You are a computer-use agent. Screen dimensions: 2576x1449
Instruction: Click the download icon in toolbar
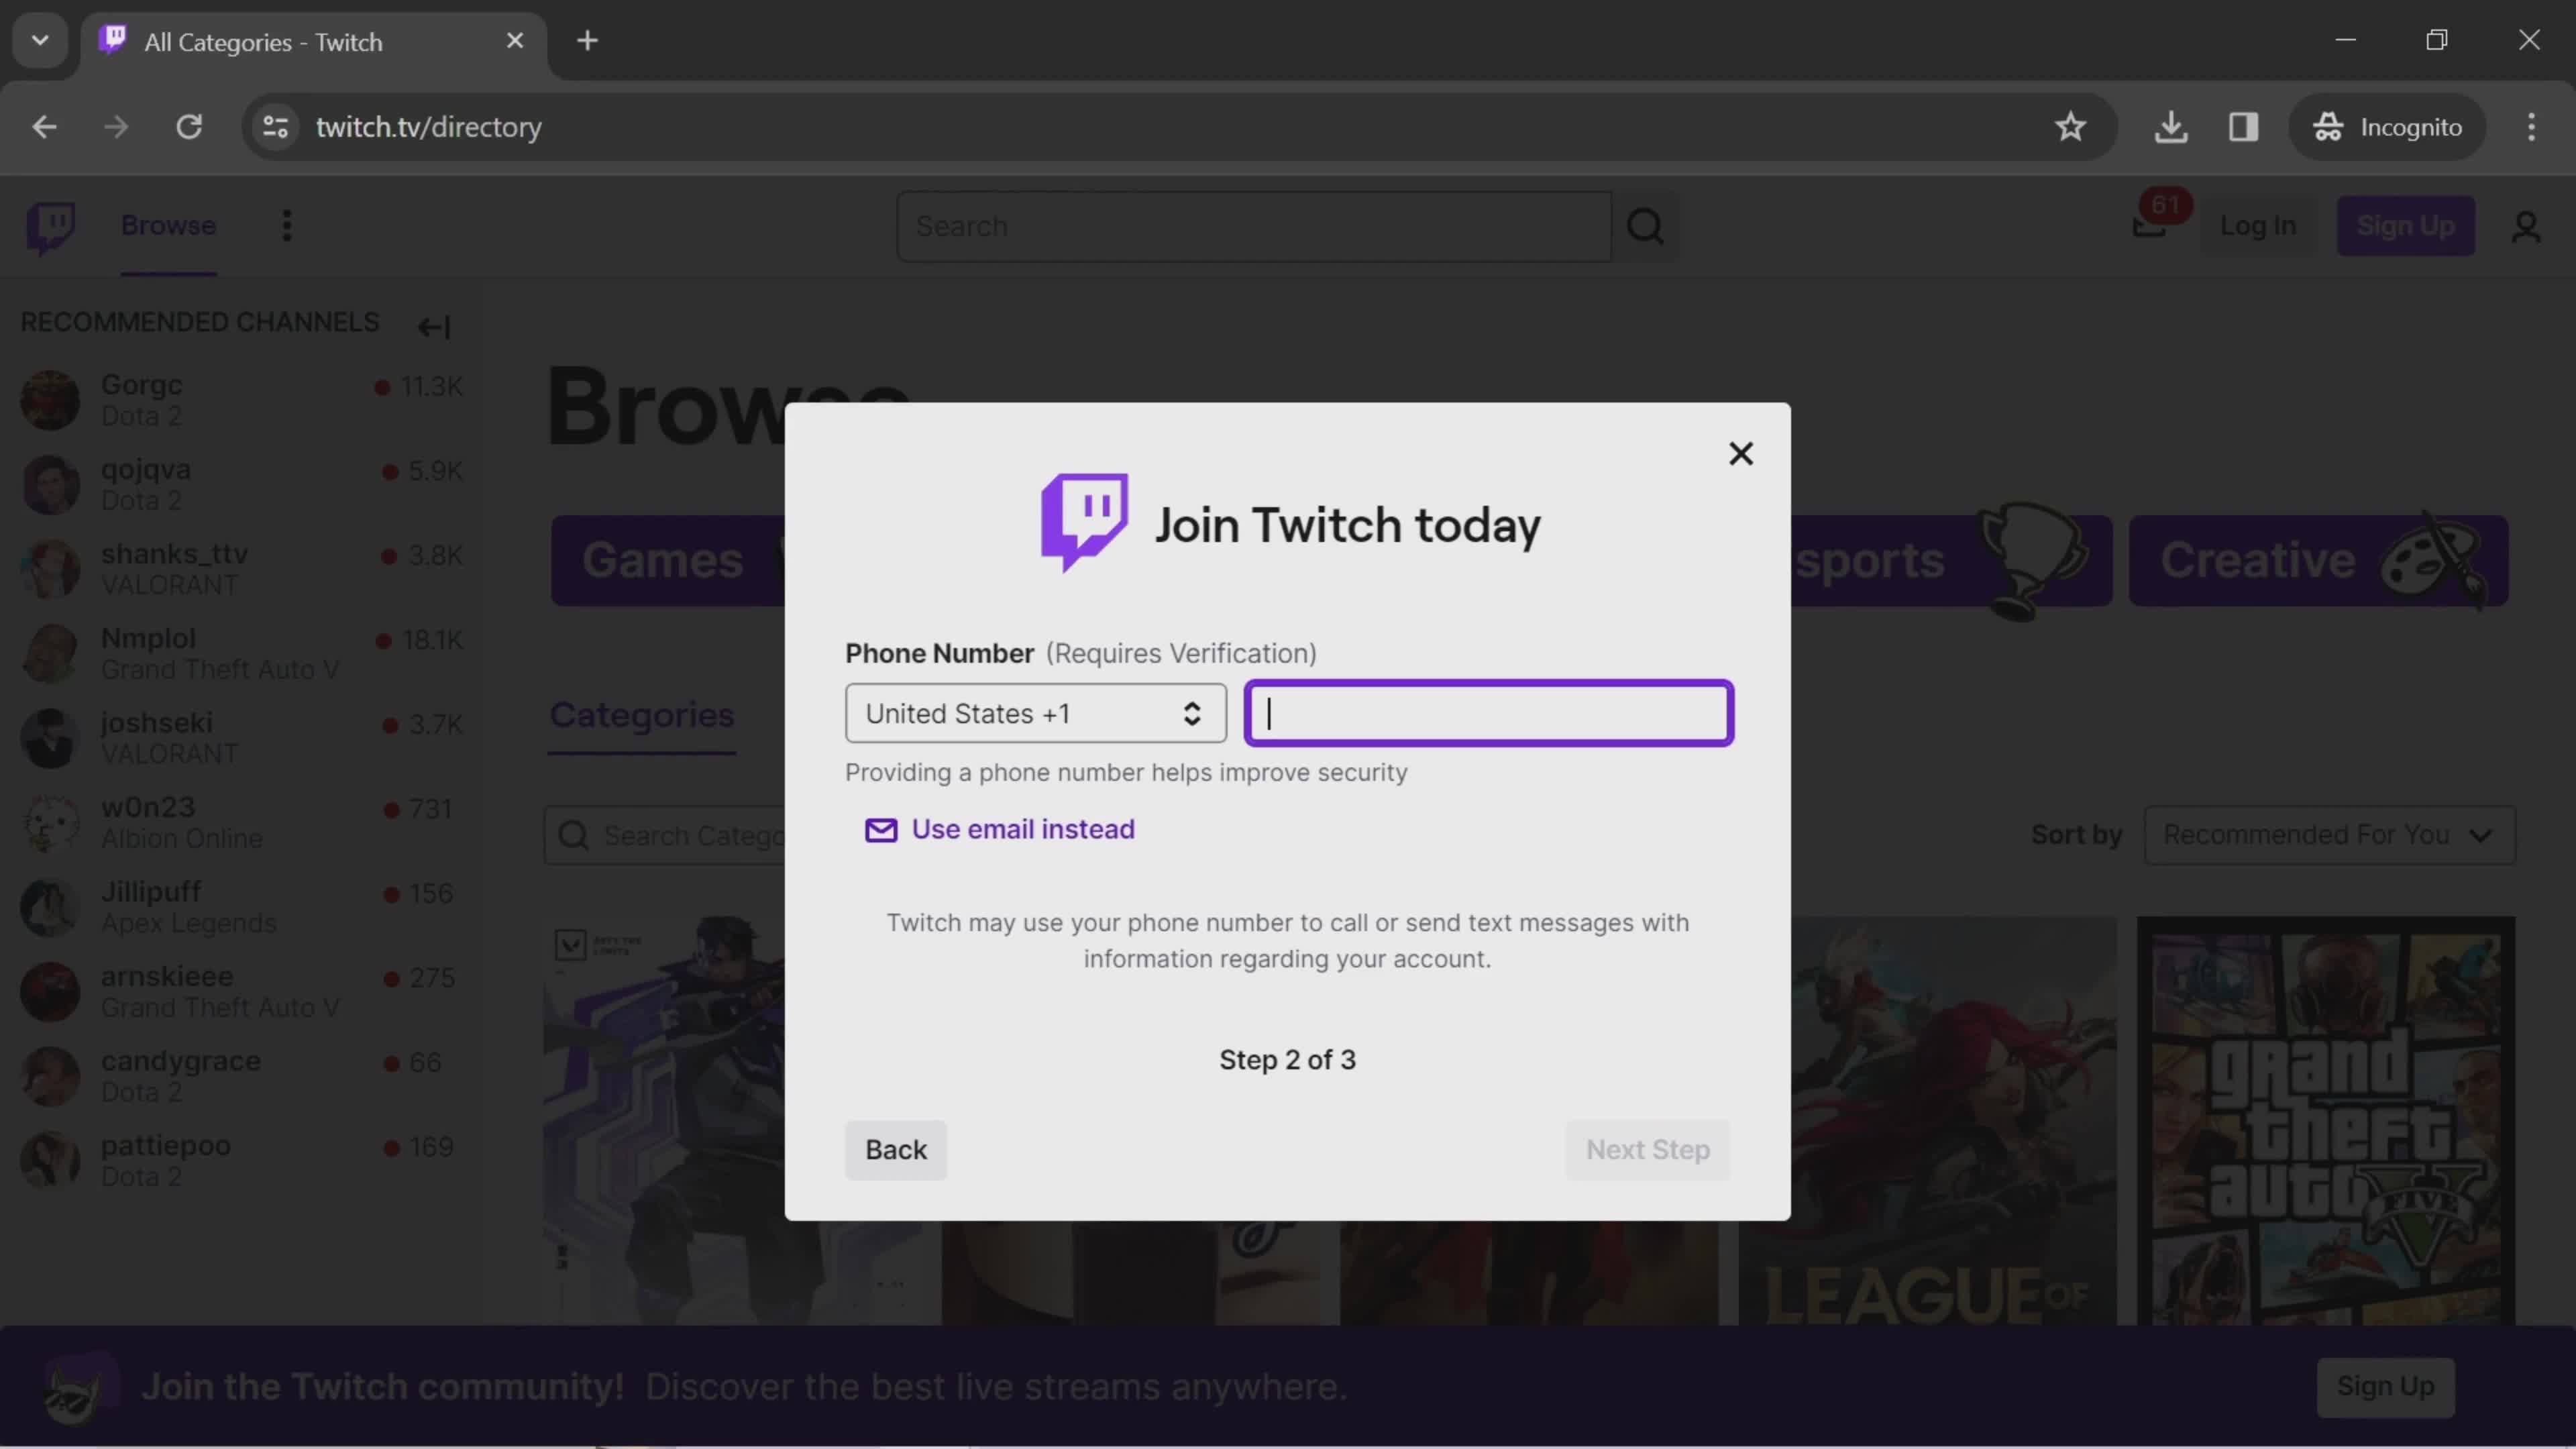pyautogui.click(x=2173, y=125)
